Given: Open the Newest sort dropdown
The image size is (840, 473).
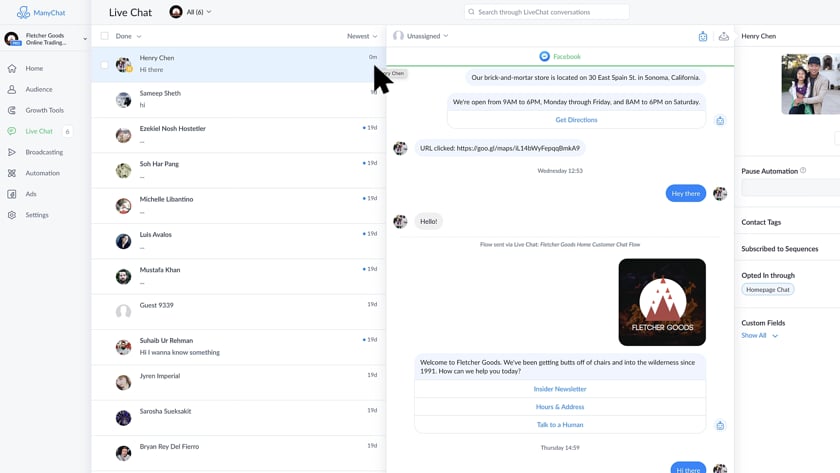Looking at the screenshot, I should pos(362,36).
